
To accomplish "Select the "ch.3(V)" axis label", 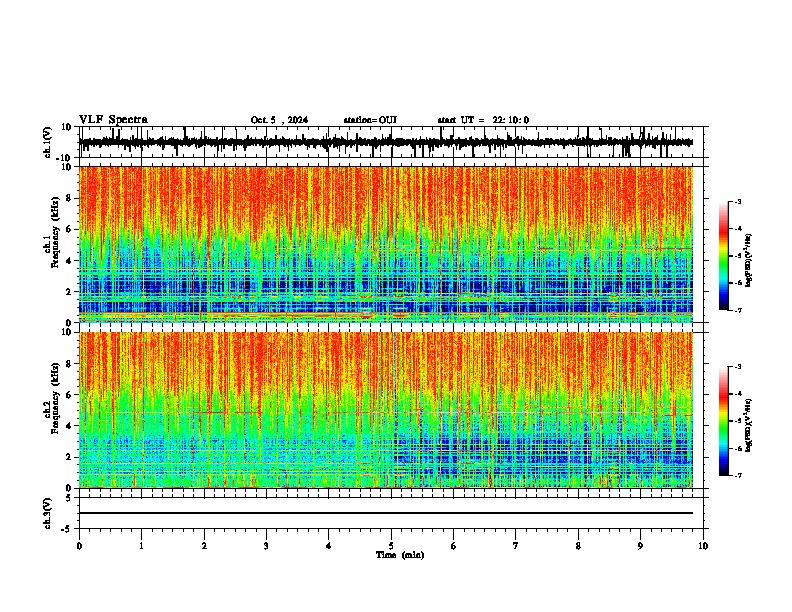I will coord(48,513).
